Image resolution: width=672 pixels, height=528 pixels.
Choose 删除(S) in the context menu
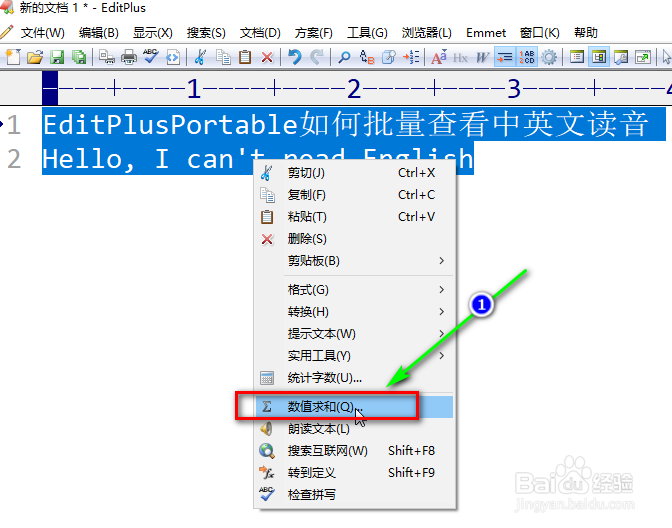tap(354, 239)
